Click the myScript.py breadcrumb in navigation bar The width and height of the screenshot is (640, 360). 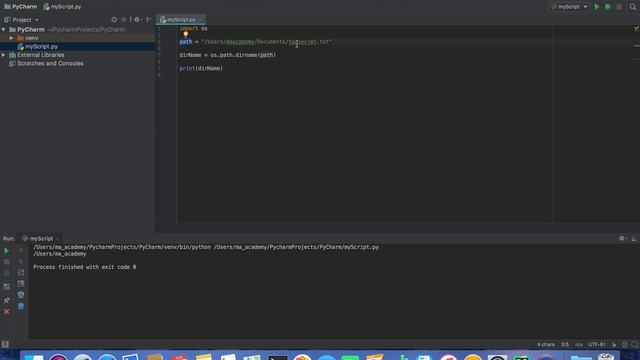tap(62, 7)
